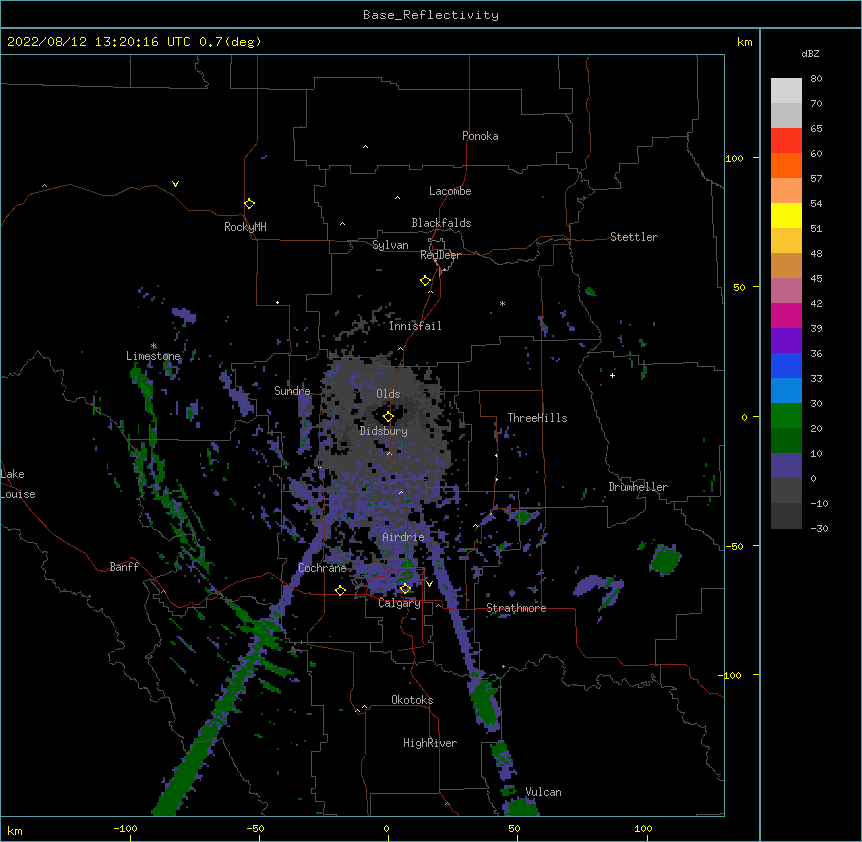This screenshot has width=862, height=842.
Task: Click the RockyMH label
Action: (x=245, y=227)
